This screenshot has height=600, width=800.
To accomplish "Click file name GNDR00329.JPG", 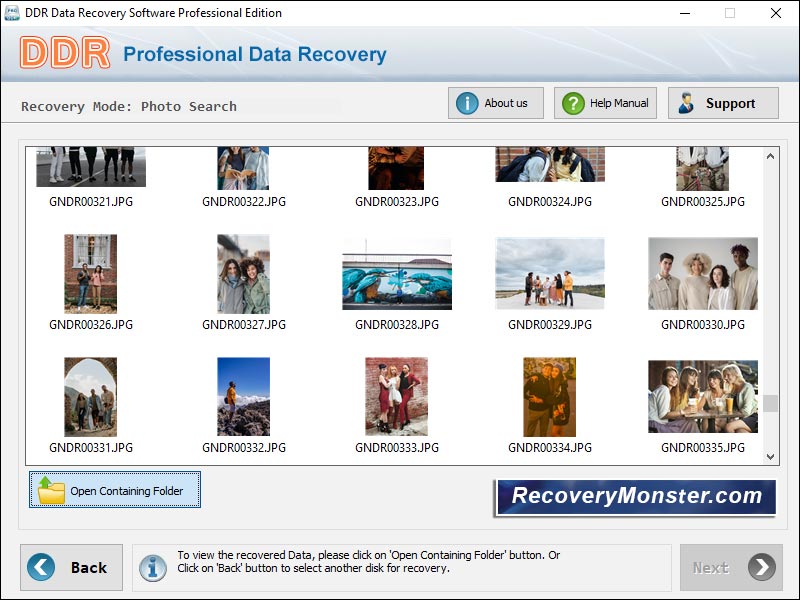I will [550, 324].
